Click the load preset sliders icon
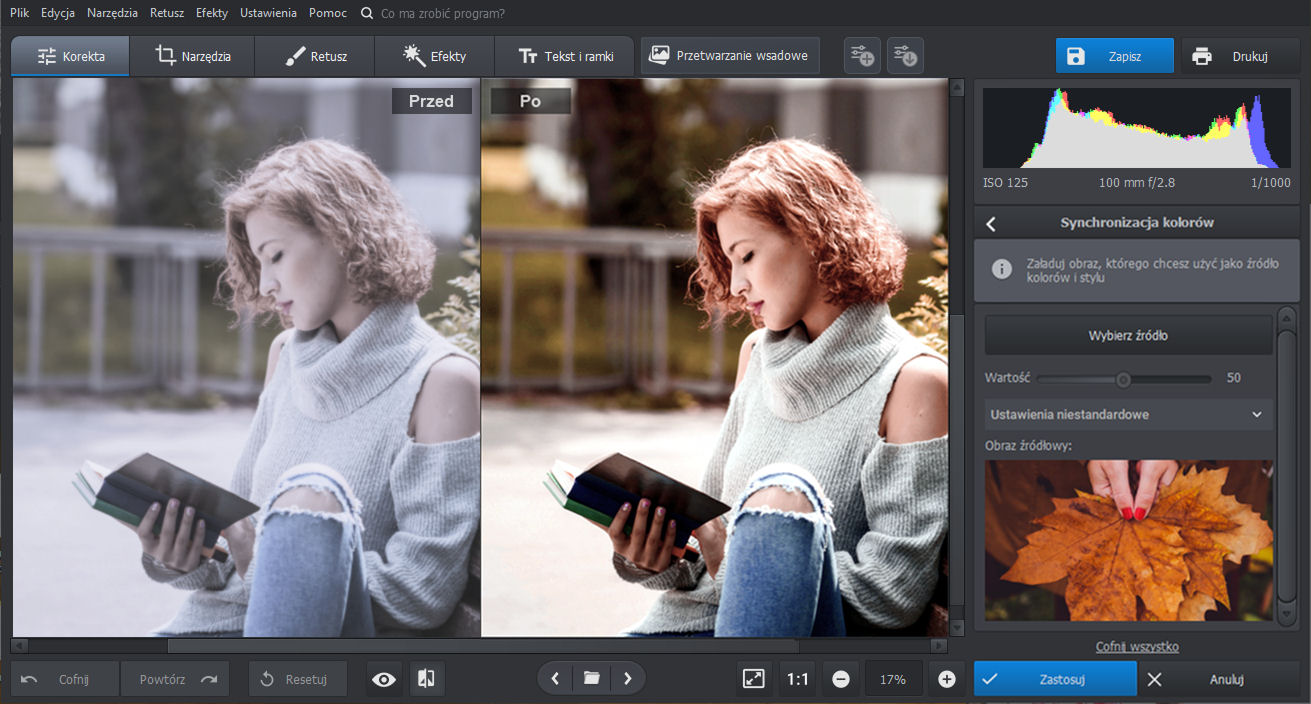The image size is (1311, 704). [x=905, y=56]
